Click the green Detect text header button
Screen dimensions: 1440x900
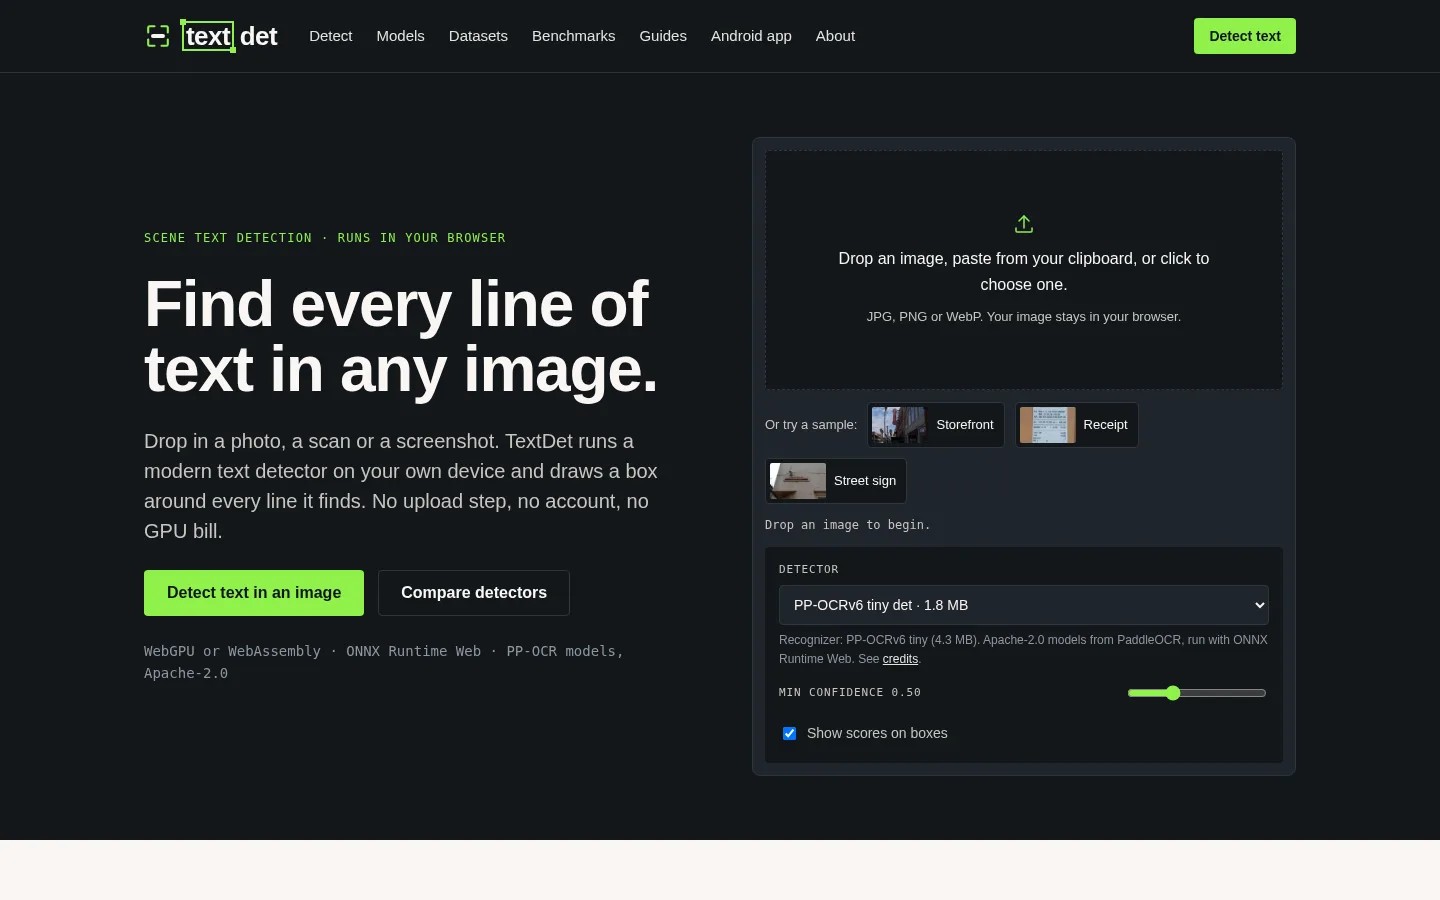(1245, 36)
